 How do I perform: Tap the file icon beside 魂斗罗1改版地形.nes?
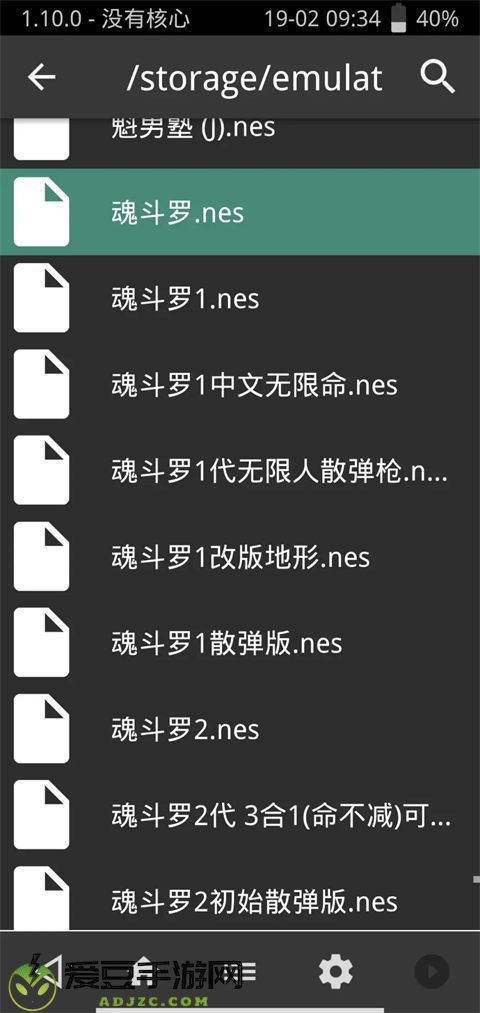(x=41, y=557)
